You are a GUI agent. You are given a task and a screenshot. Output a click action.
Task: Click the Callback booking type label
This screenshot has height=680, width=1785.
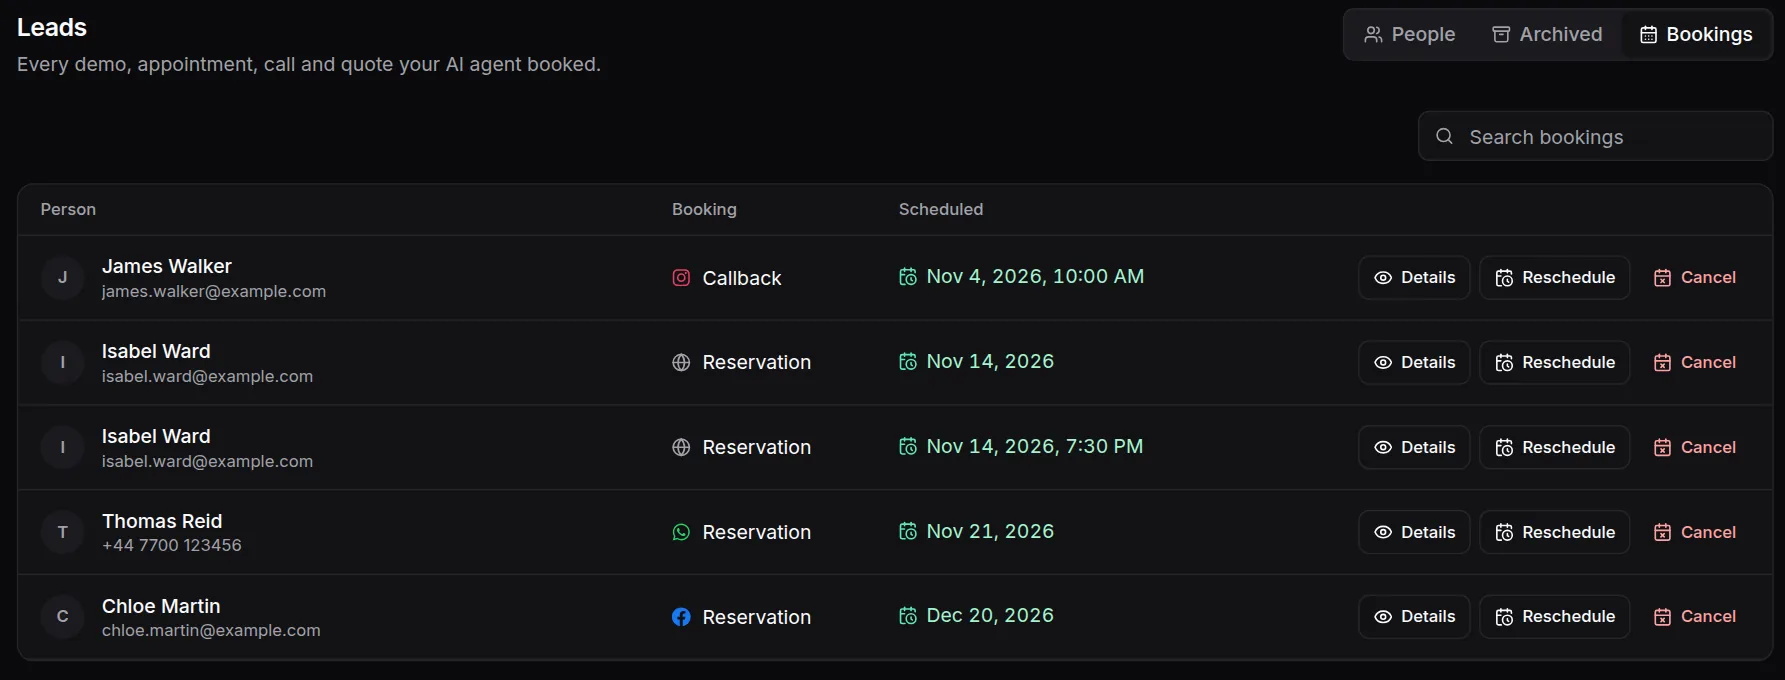[x=742, y=278]
